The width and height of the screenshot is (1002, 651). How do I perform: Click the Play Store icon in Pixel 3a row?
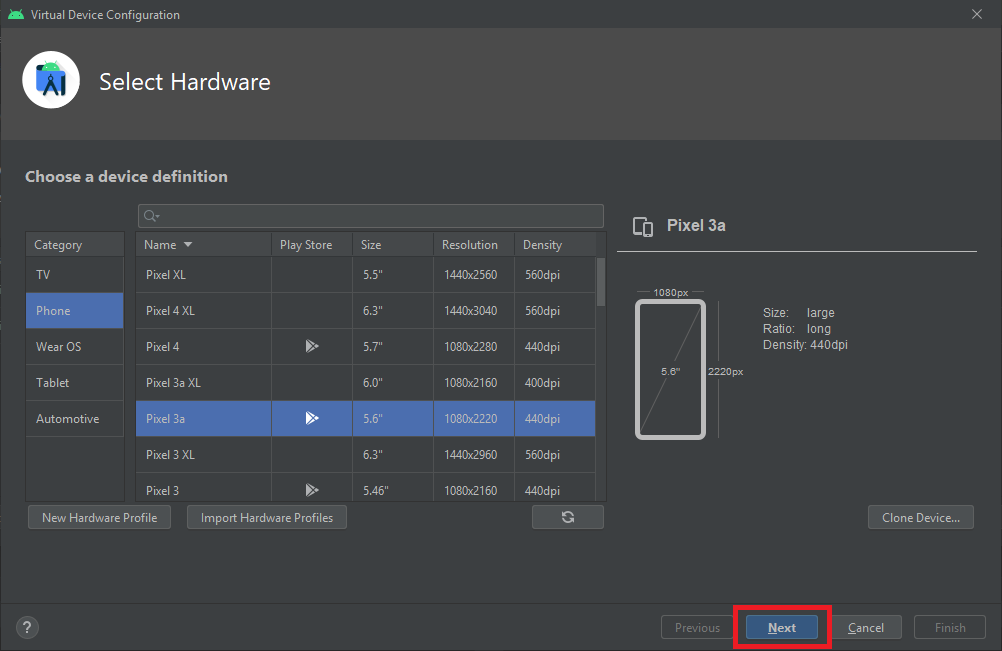312,418
